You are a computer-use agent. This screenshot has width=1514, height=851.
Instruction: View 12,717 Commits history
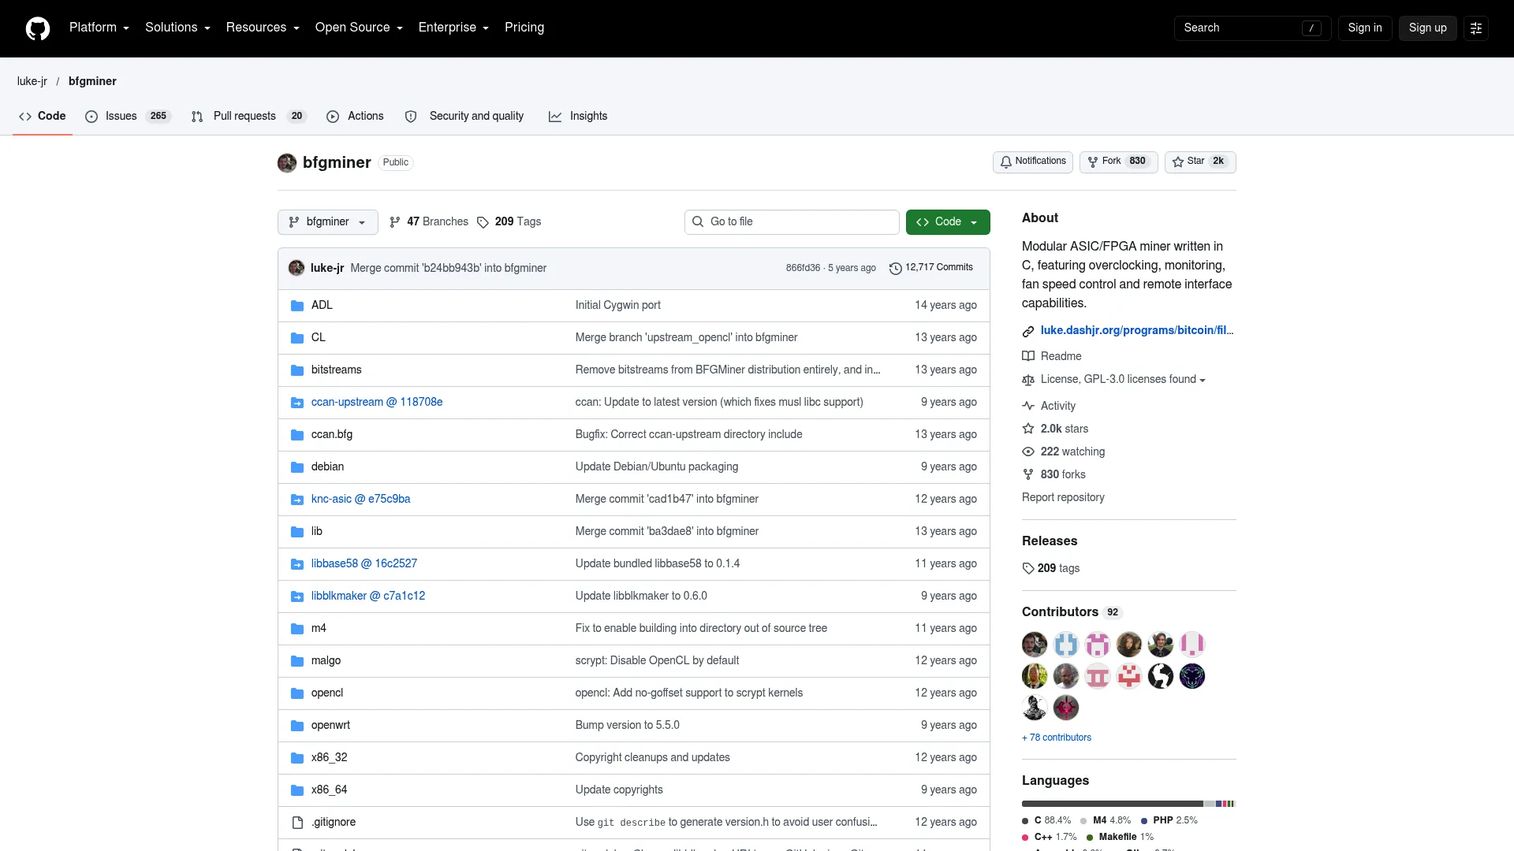931,268
